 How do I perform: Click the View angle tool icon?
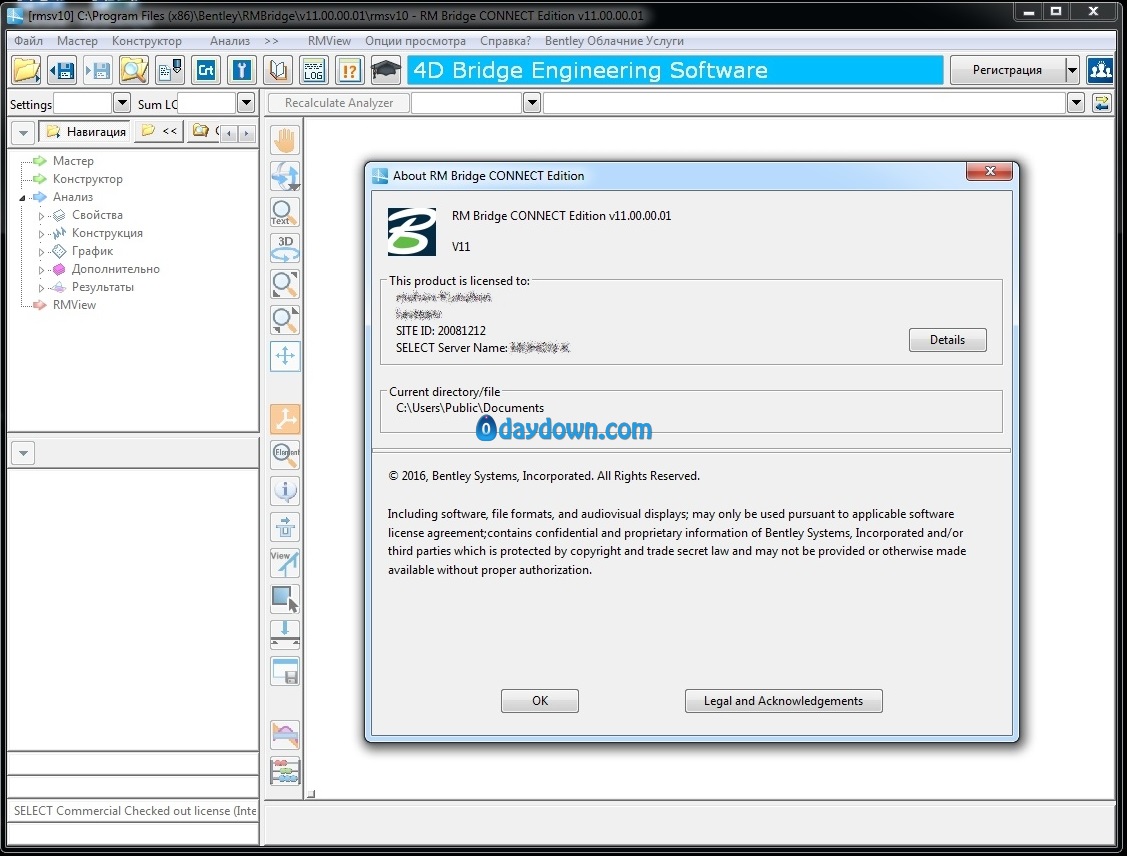tap(285, 563)
